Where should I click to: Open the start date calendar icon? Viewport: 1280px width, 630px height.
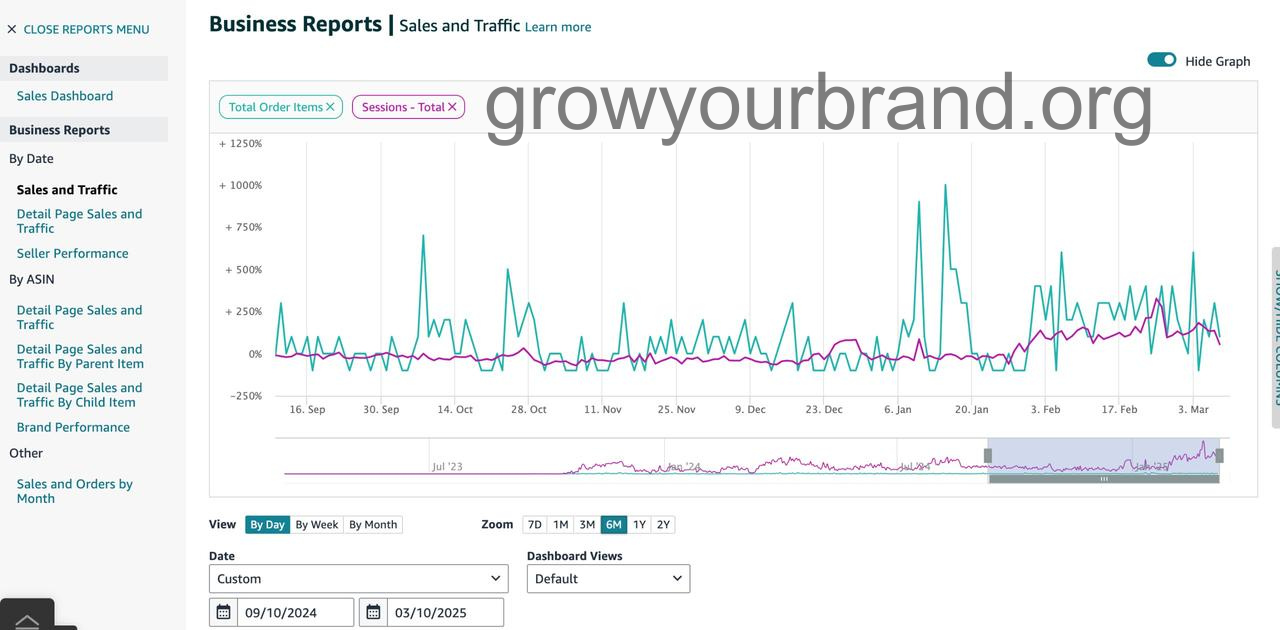[x=224, y=612]
